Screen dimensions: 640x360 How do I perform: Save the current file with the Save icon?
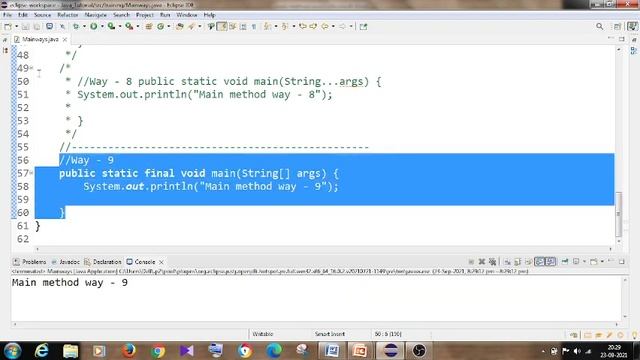[25, 27]
